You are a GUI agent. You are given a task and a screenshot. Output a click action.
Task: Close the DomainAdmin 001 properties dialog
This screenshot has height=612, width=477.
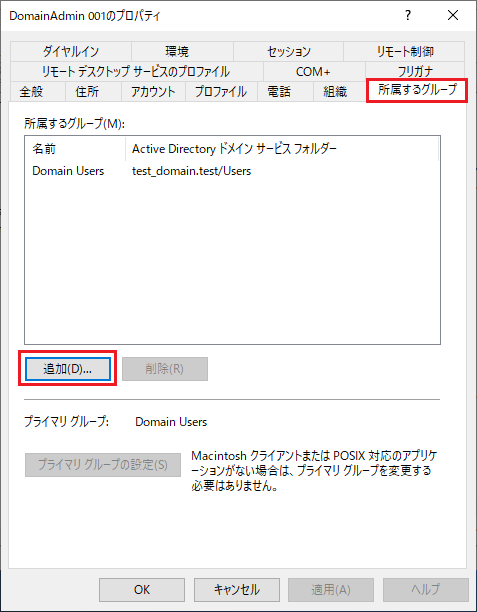tap(453, 16)
